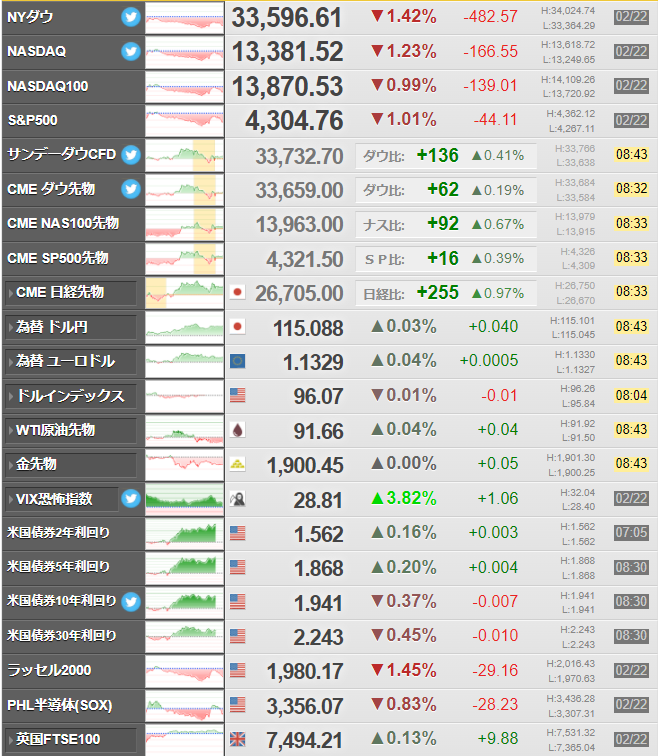Open the NASDAQ mini chart
The height and width of the screenshot is (756, 658).
pos(185,52)
